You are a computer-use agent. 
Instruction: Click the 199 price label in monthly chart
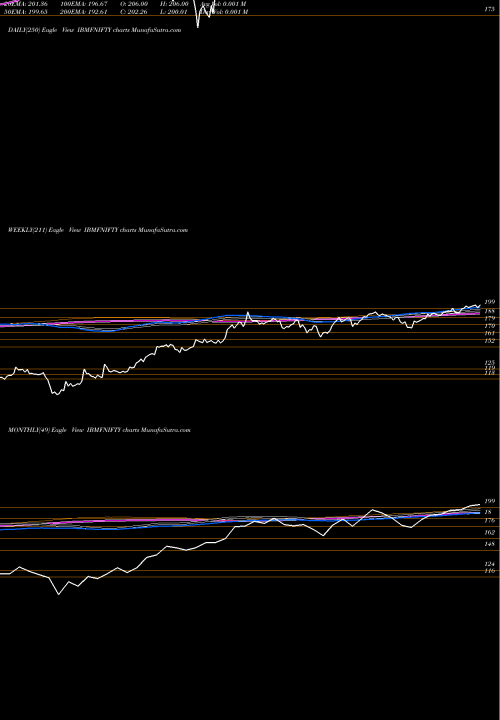pos(489,501)
